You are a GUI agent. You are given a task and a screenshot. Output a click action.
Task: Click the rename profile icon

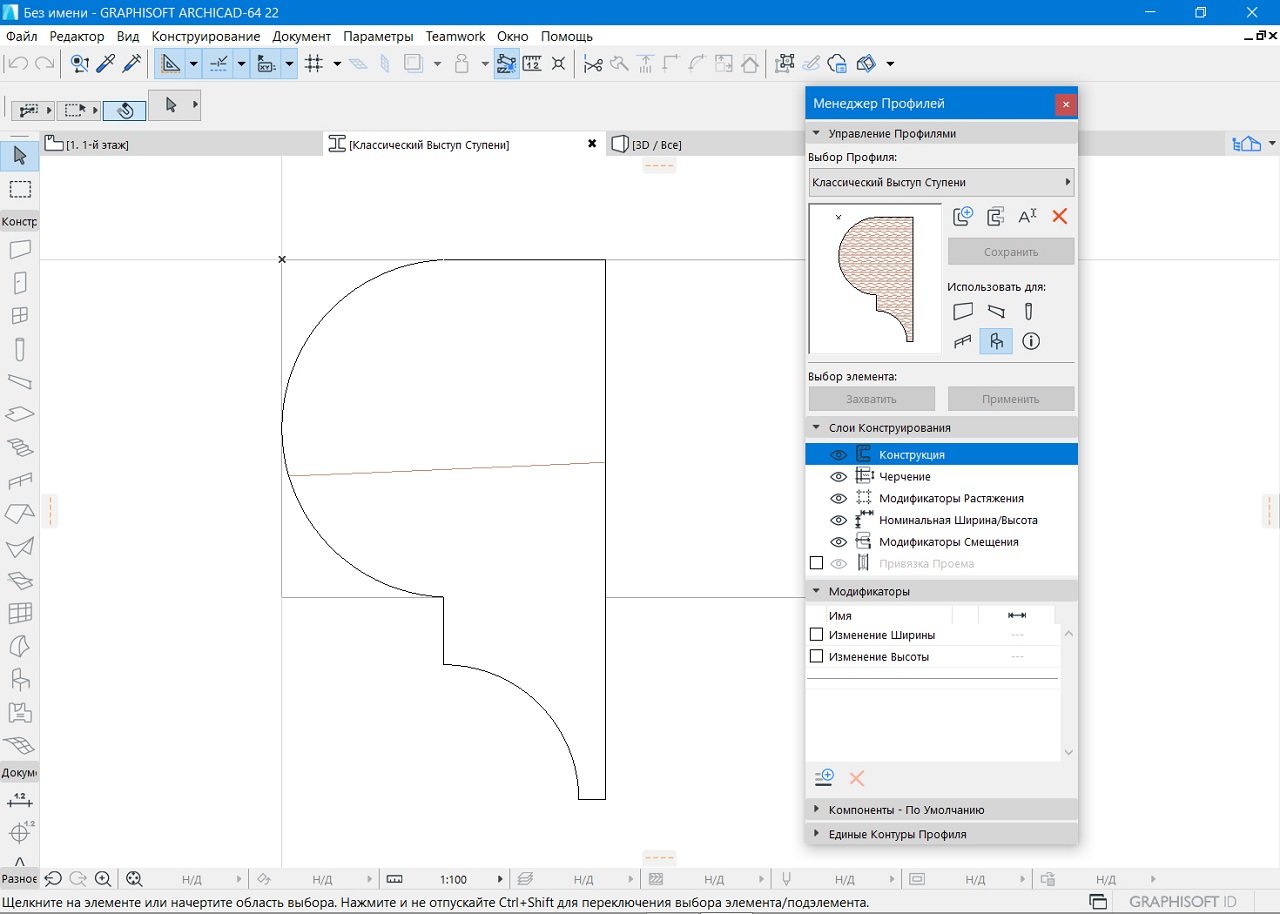click(1027, 216)
